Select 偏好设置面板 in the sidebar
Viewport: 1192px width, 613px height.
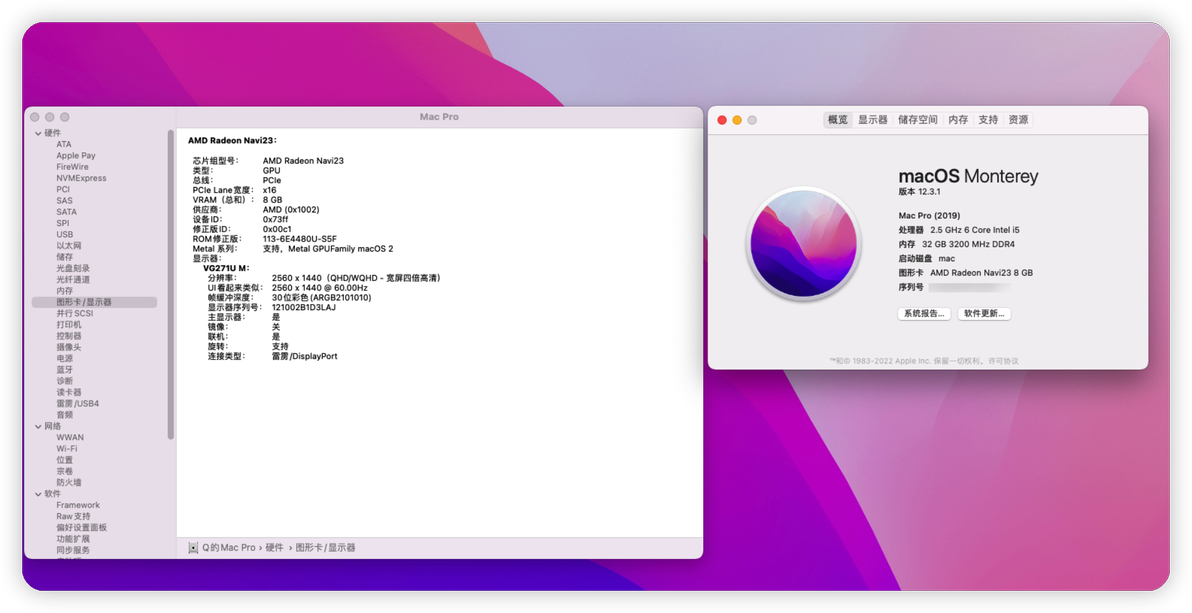[81, 528]
